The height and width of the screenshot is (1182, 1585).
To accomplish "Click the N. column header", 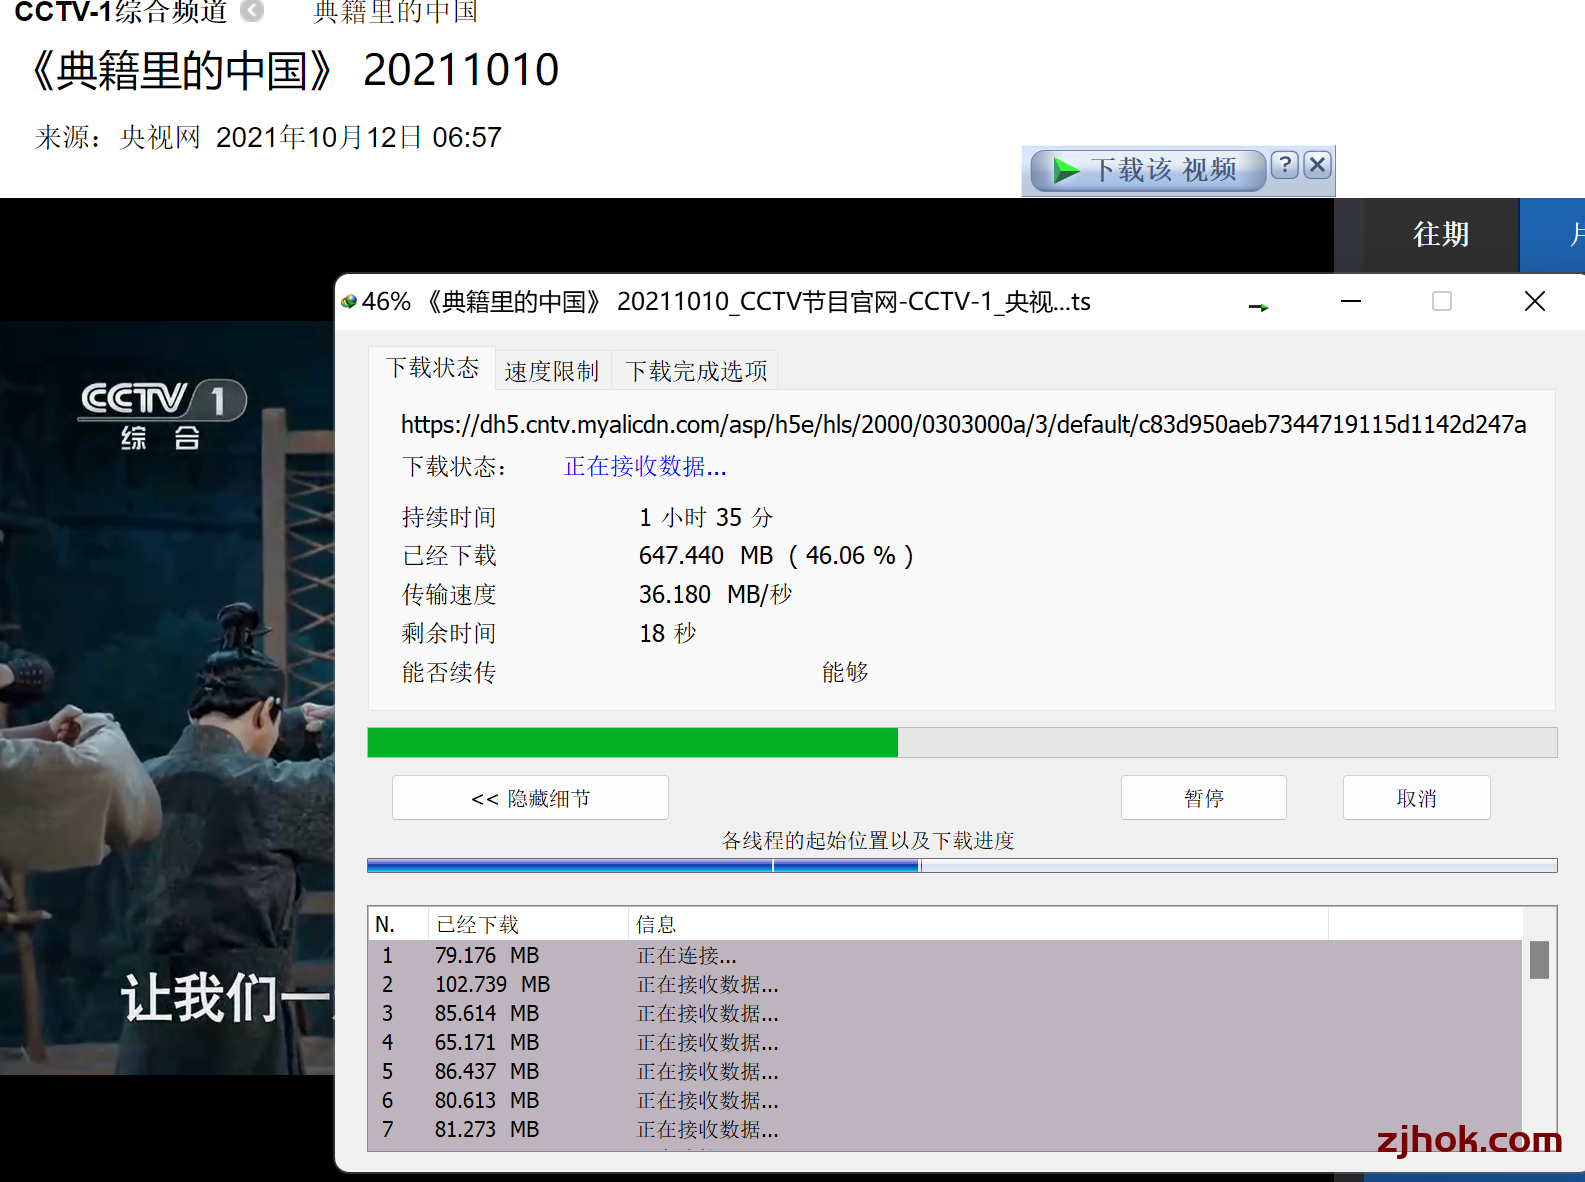I will (398, 924).
